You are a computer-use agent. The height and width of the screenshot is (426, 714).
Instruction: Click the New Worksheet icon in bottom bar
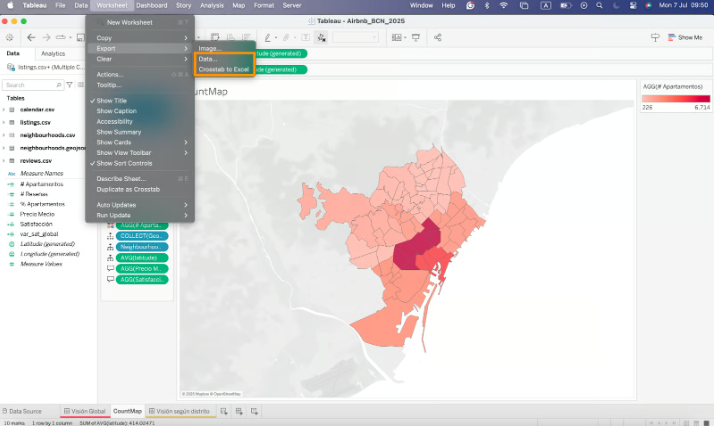coord(224,411)
